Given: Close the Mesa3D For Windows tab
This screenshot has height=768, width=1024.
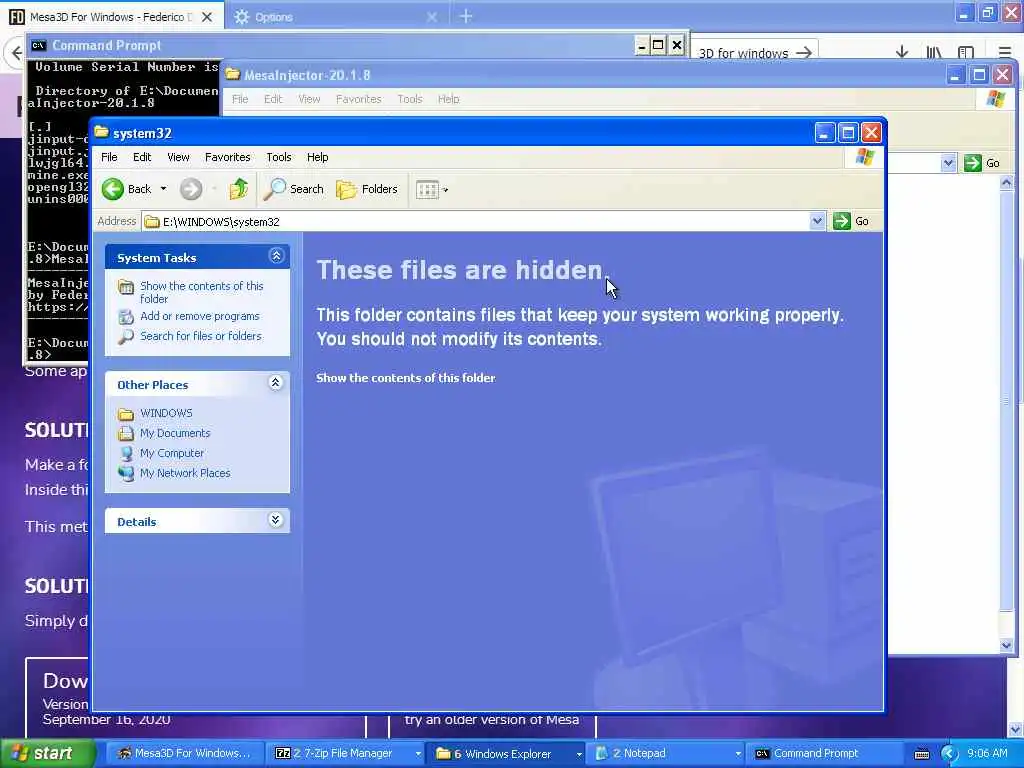Looking at the screenshot, I should (207, 17).
